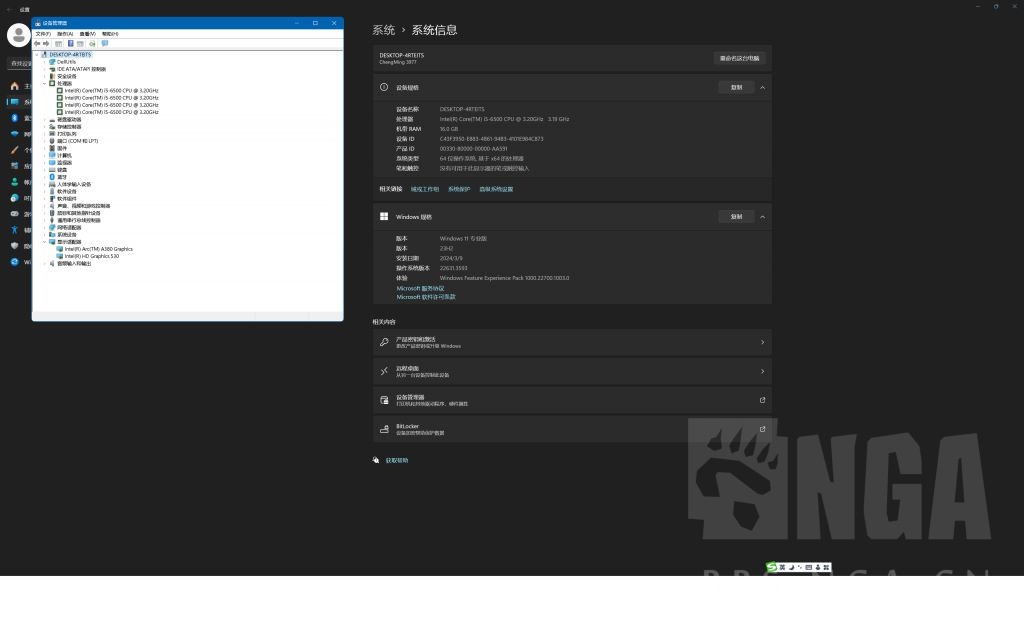Open the Sogou input method icon
Screen dimensions: 1024x625
(x=772, y=567)
